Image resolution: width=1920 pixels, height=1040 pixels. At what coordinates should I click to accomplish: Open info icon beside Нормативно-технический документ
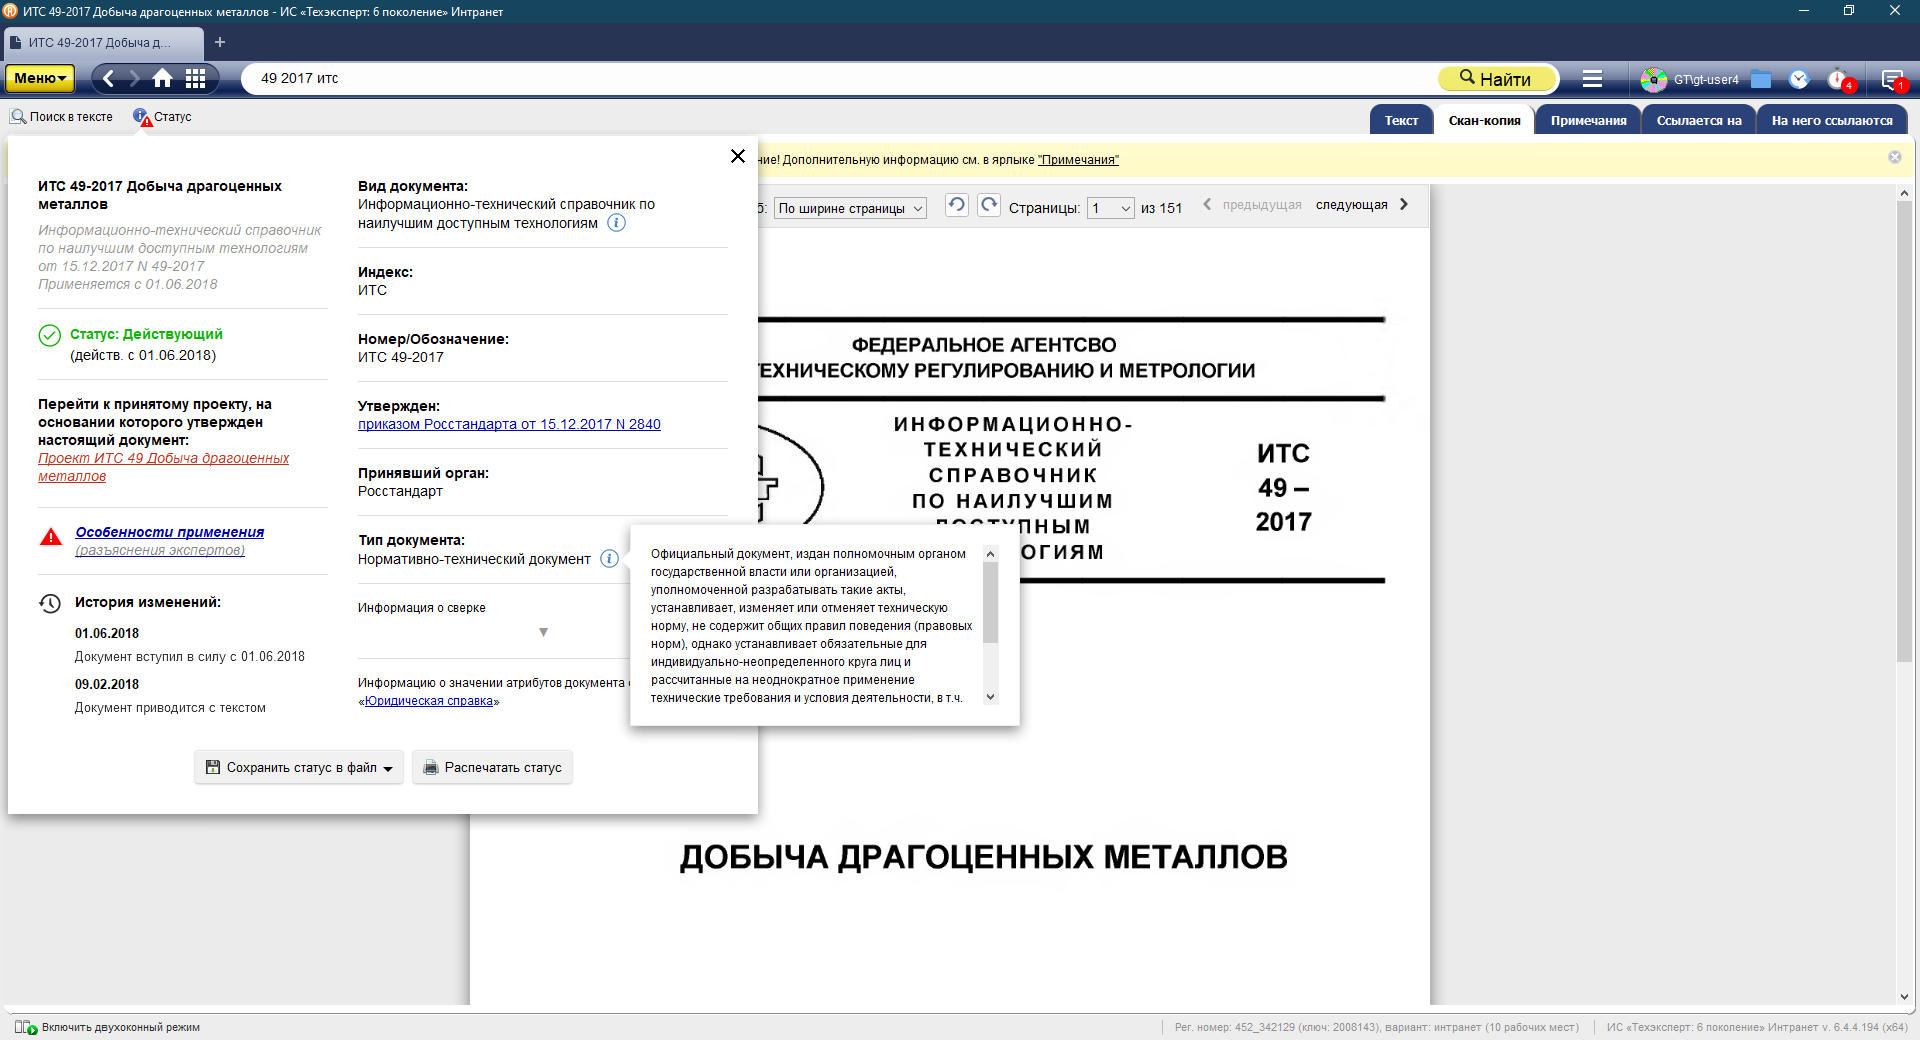click(x=609, y=559)
